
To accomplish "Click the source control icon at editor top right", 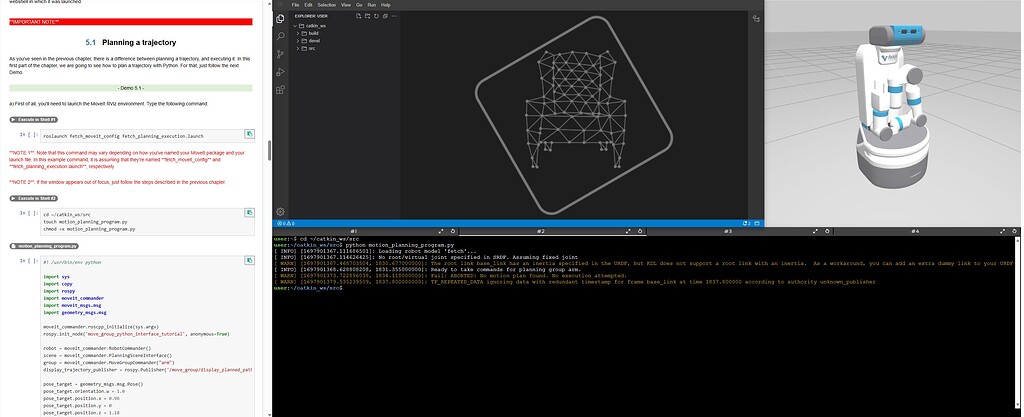I will point(756,19).
